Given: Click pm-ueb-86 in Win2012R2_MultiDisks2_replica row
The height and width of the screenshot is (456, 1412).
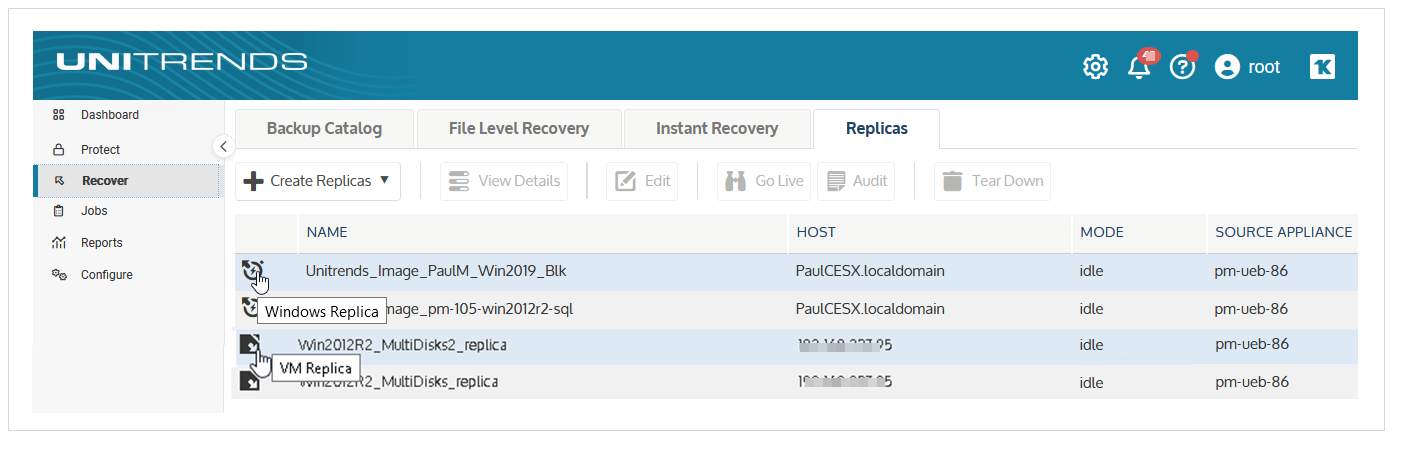Looking at the screenshot, I should (x=1251, y=344).
